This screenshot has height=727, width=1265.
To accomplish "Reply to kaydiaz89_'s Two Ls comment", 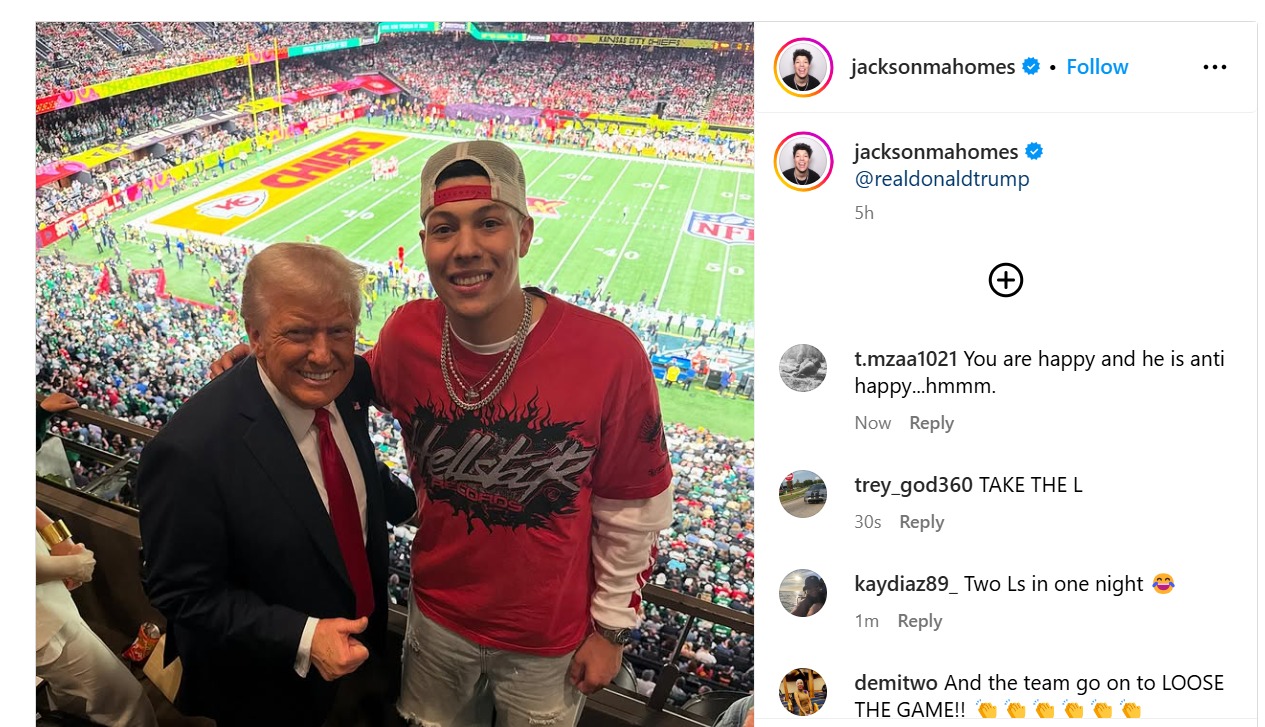I will 919,621.
